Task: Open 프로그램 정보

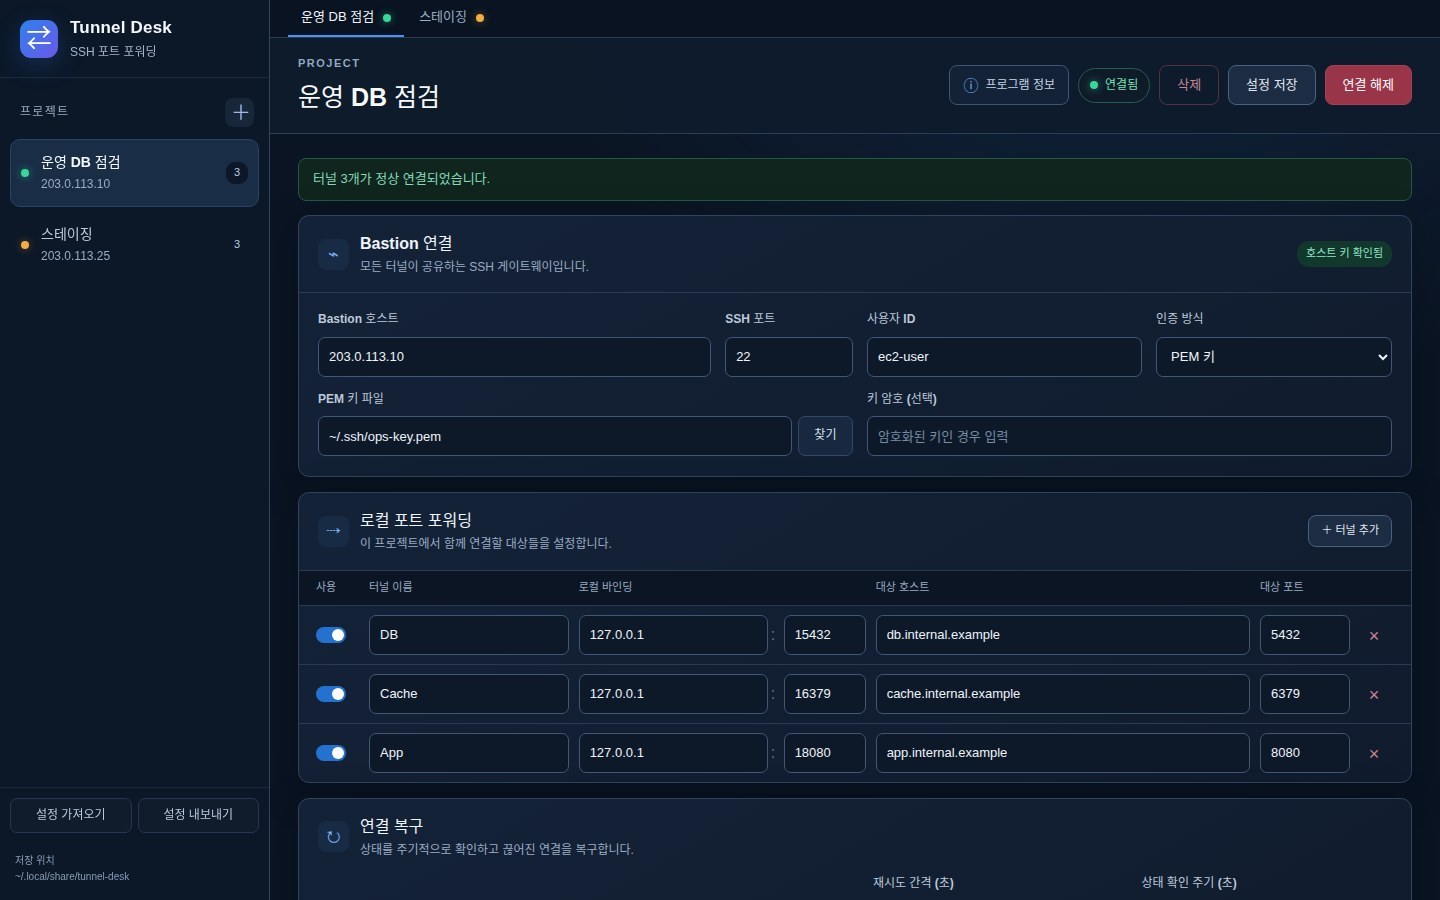Action: click(x=1009, y=85)
